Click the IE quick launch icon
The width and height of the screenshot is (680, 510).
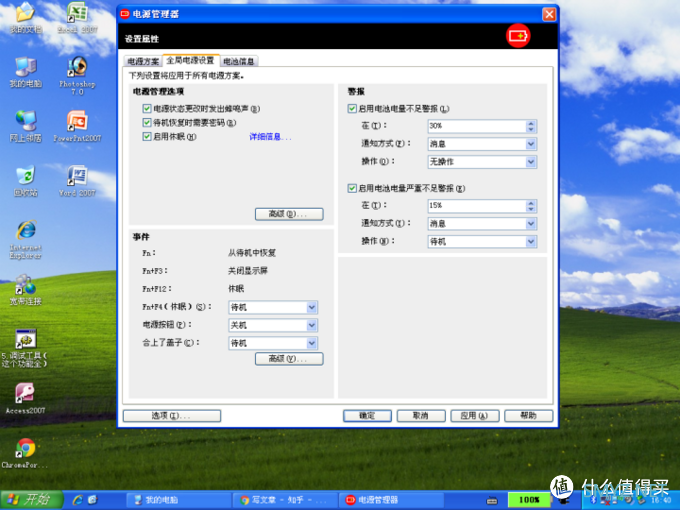point(78,500)
